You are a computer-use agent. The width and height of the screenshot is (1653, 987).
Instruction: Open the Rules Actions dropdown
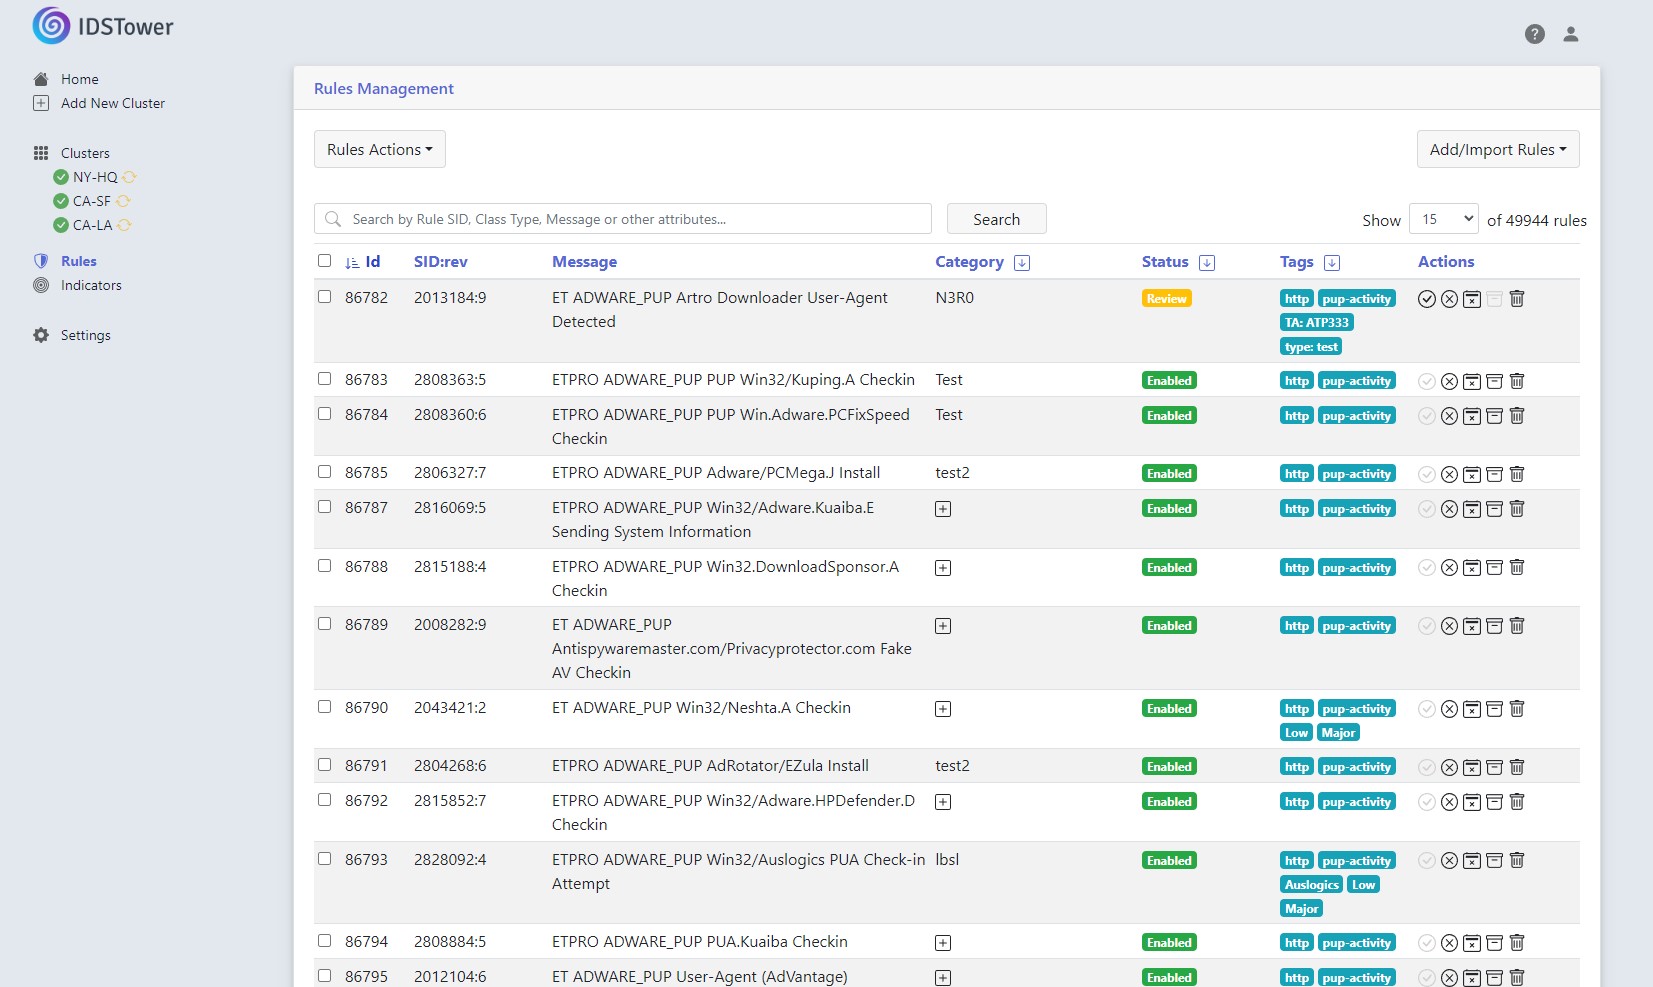point(380,149)
